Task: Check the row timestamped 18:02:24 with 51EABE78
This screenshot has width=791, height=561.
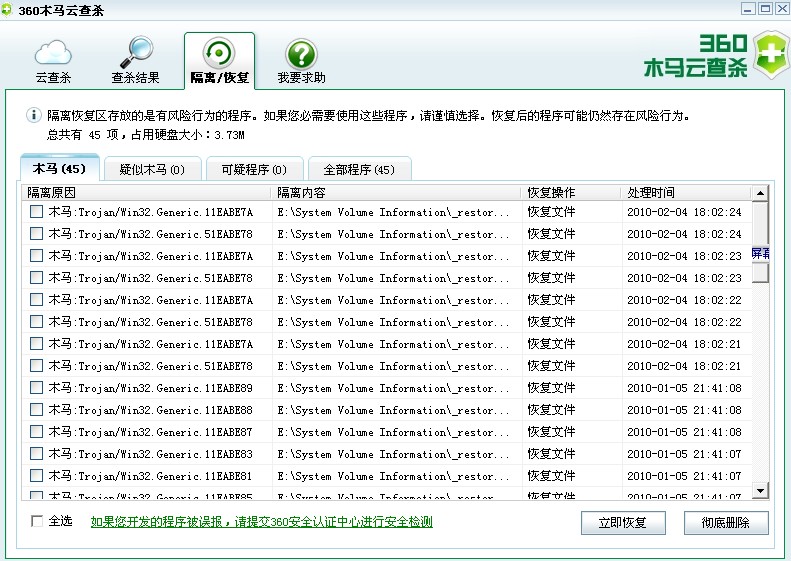Action: pos(36,234)
